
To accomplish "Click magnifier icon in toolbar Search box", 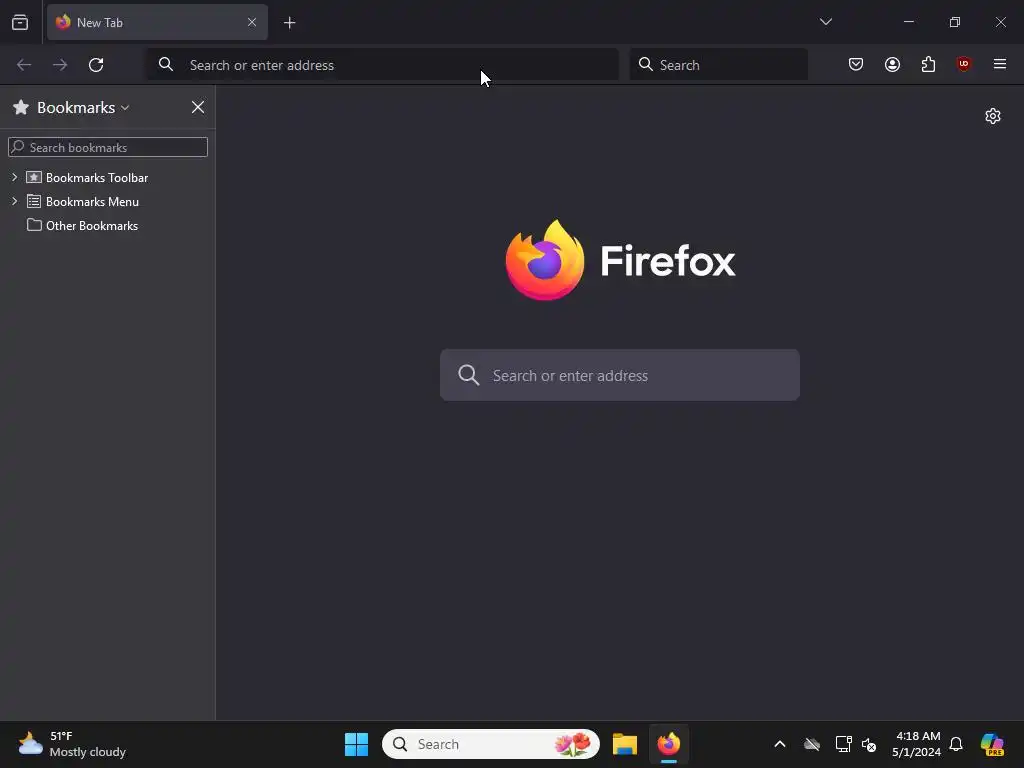I will pyautogui.click(x=646, y=64).
